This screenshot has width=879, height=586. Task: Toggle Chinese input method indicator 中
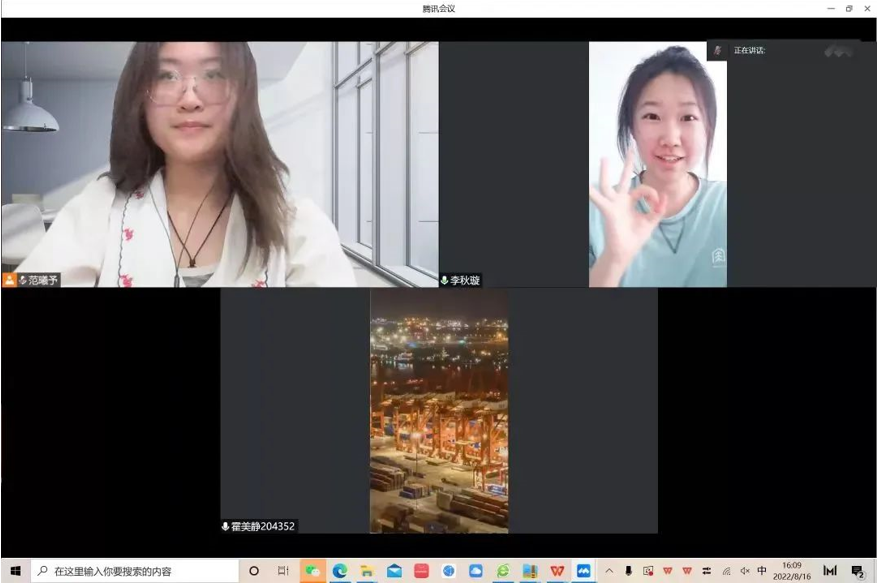[762, 571]
